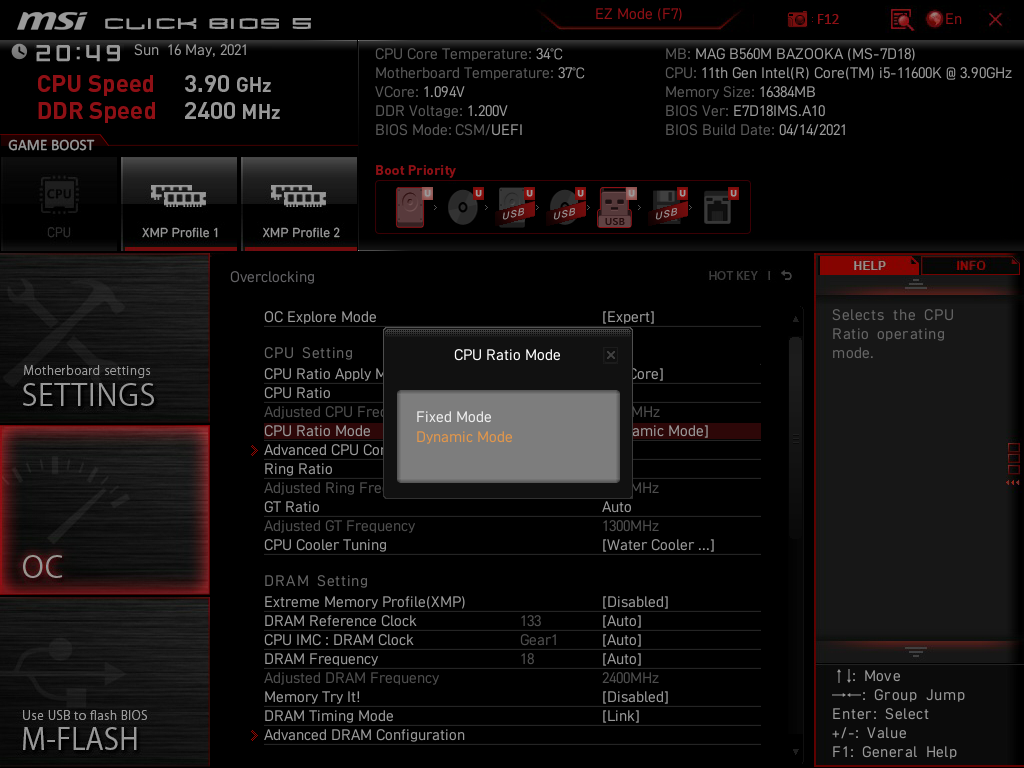Image resolution: width=1024 pixels, height=768 pixels.
Task: Select the DRAM Timing Mode label
Action: 328,716
